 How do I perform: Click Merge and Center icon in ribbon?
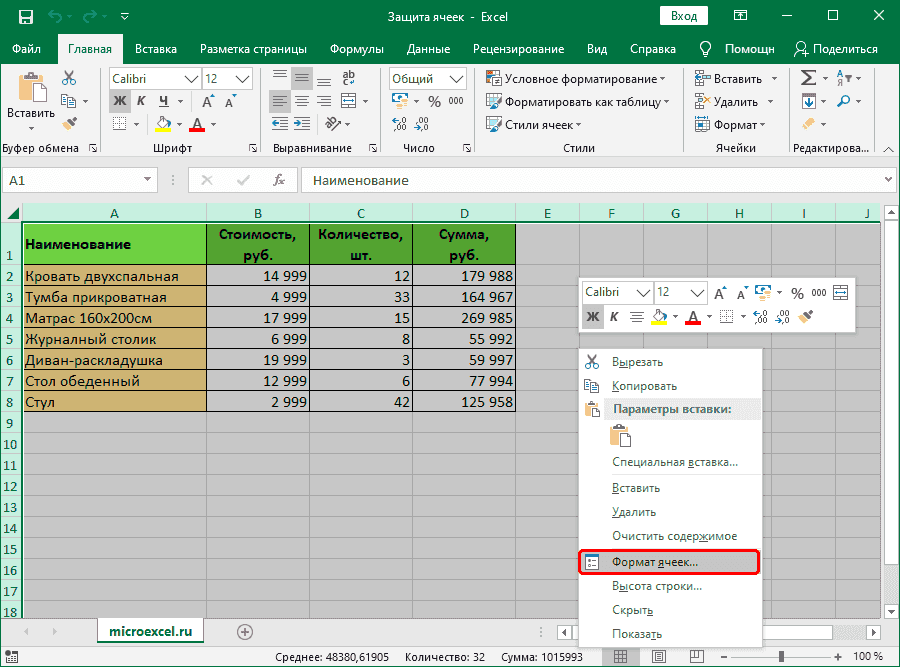[x=347, y=101]
